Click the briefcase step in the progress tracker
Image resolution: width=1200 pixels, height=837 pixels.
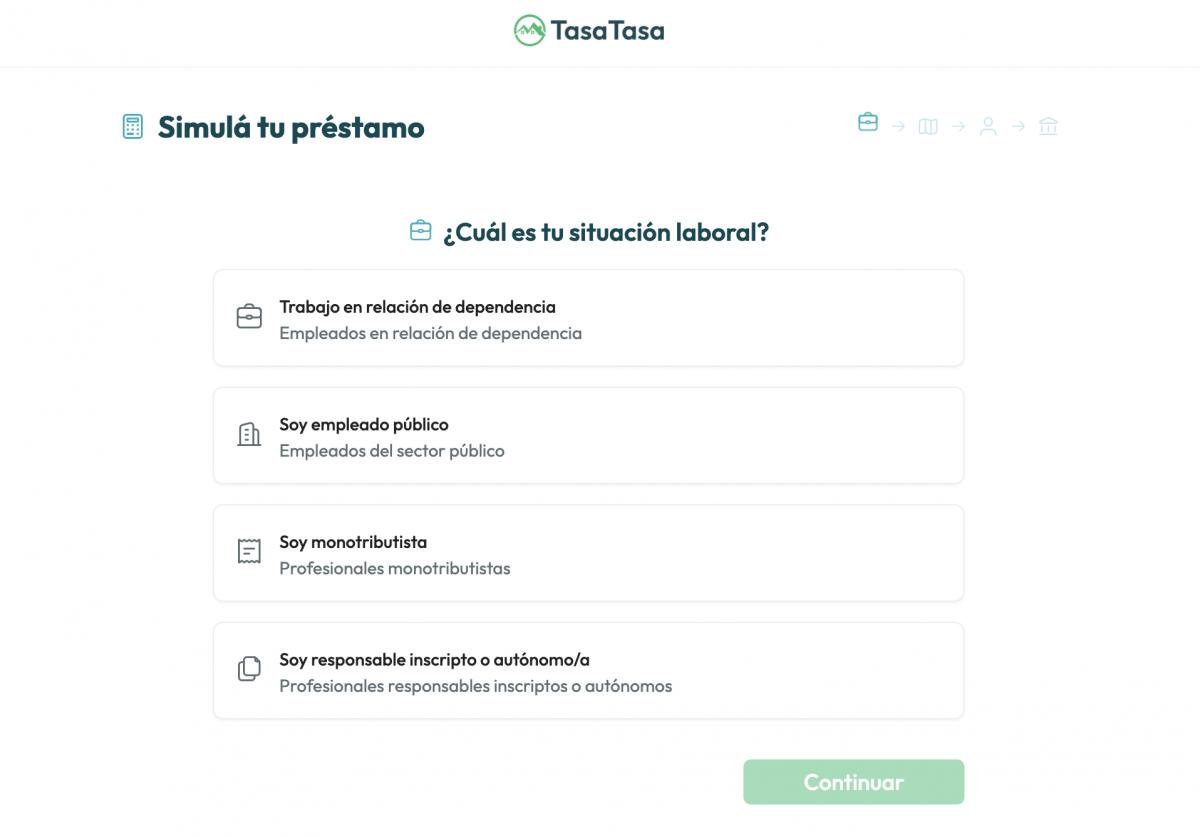866,125
